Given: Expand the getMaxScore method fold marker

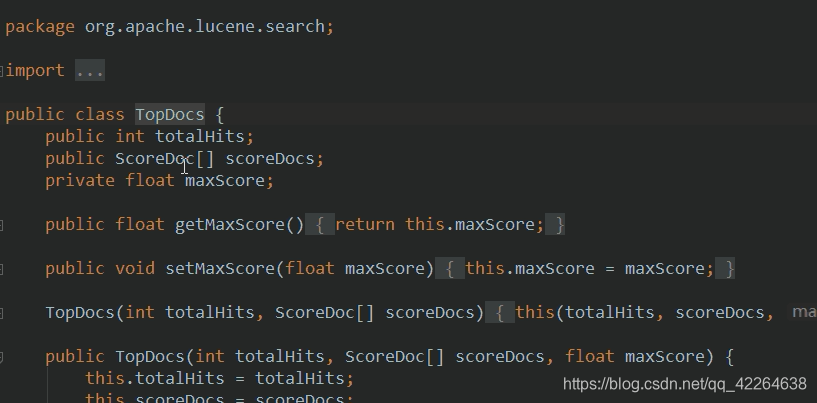Looking at the screenshot, I should point(2,225).
